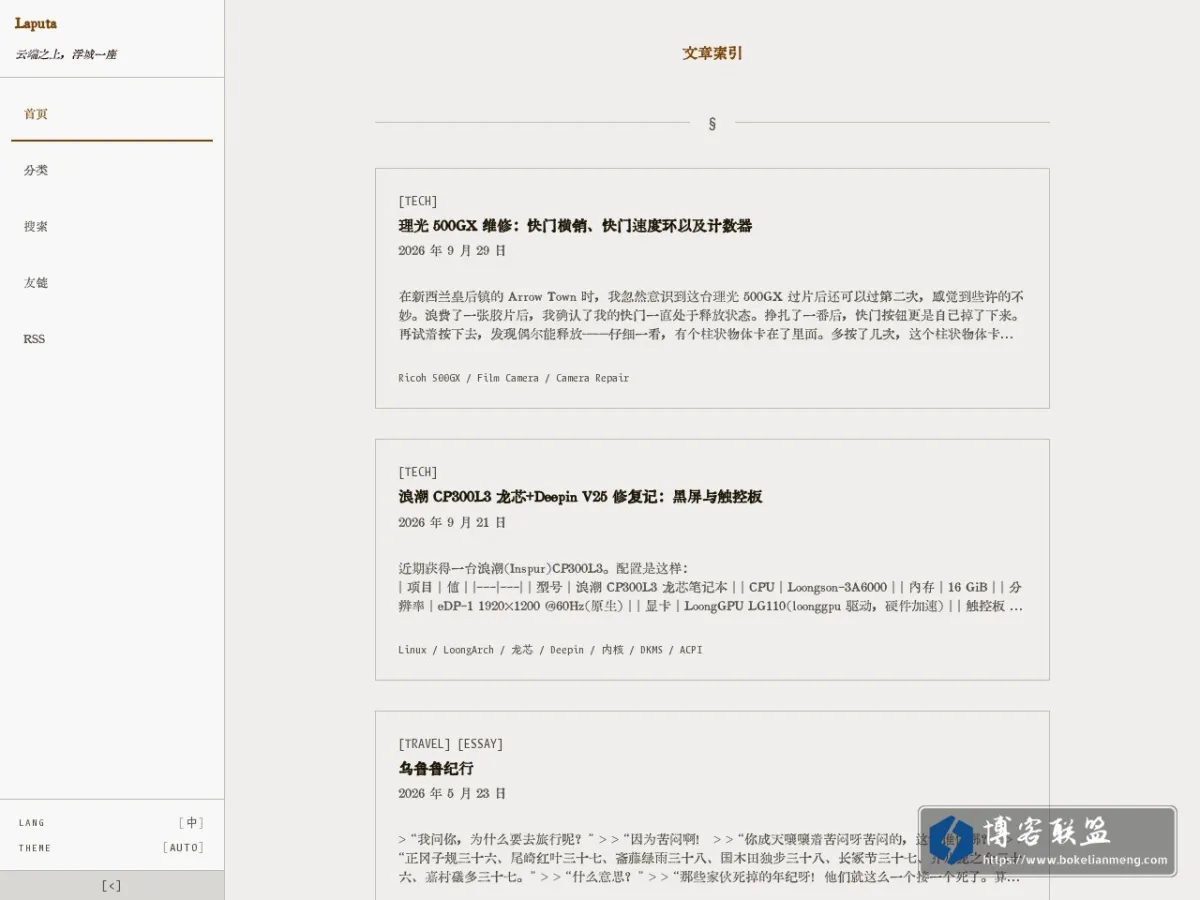This screenshot has width=1200, height=900.
Task: Select Camera Repair tag
Action: pos(592,378)
